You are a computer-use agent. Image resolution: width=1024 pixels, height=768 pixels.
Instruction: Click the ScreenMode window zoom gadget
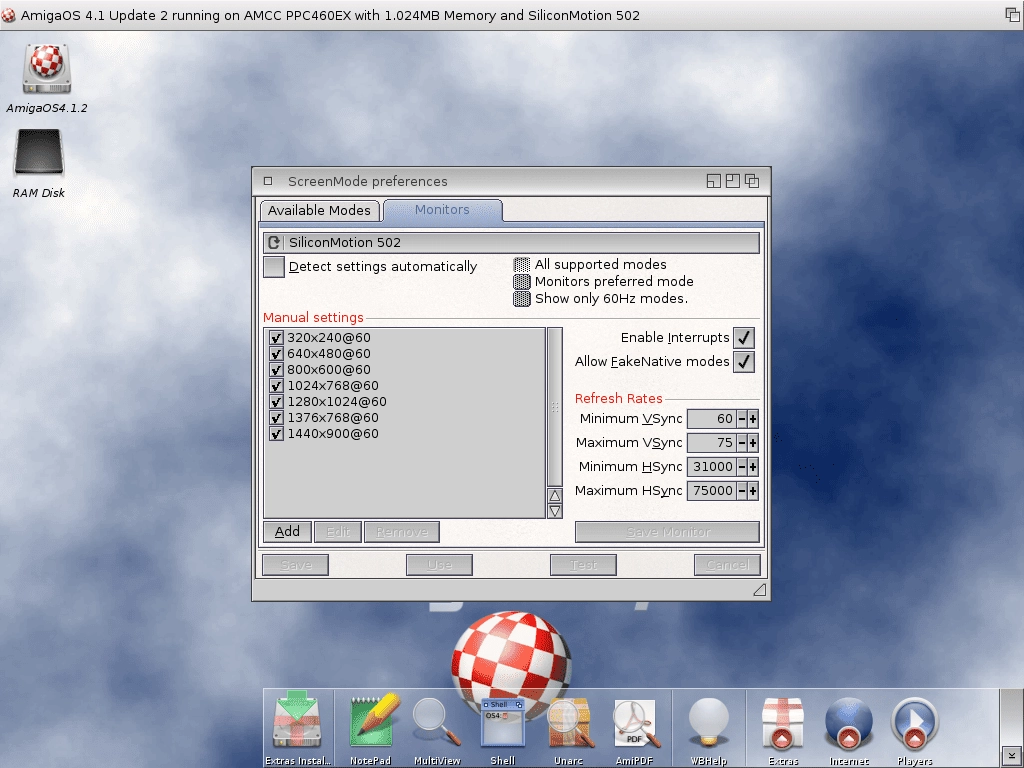point(733,181)
